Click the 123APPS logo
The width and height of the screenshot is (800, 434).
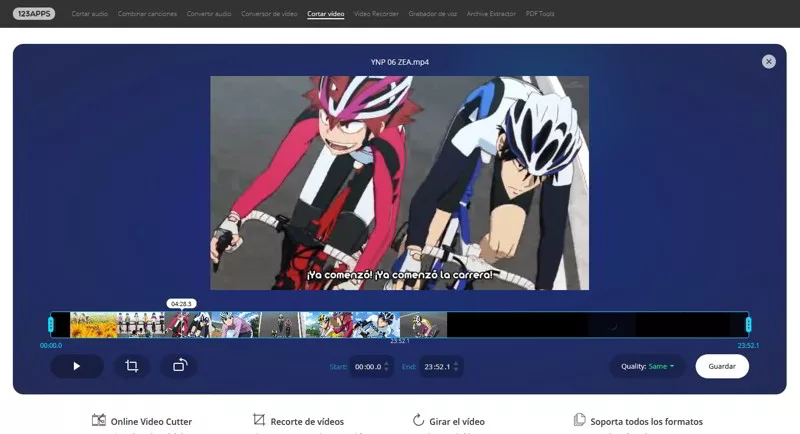pos(37,14)
